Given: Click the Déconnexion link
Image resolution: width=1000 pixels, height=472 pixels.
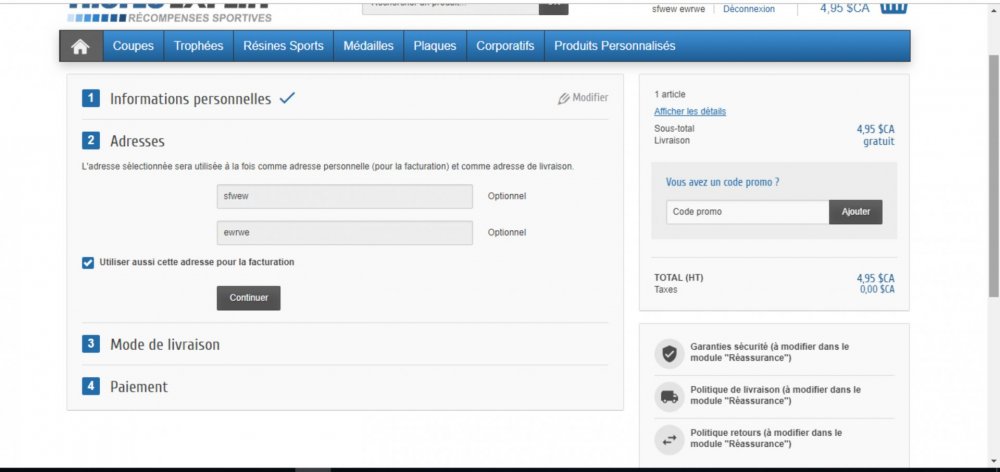Looking at the screenshot, I should [x=749, y=9].
